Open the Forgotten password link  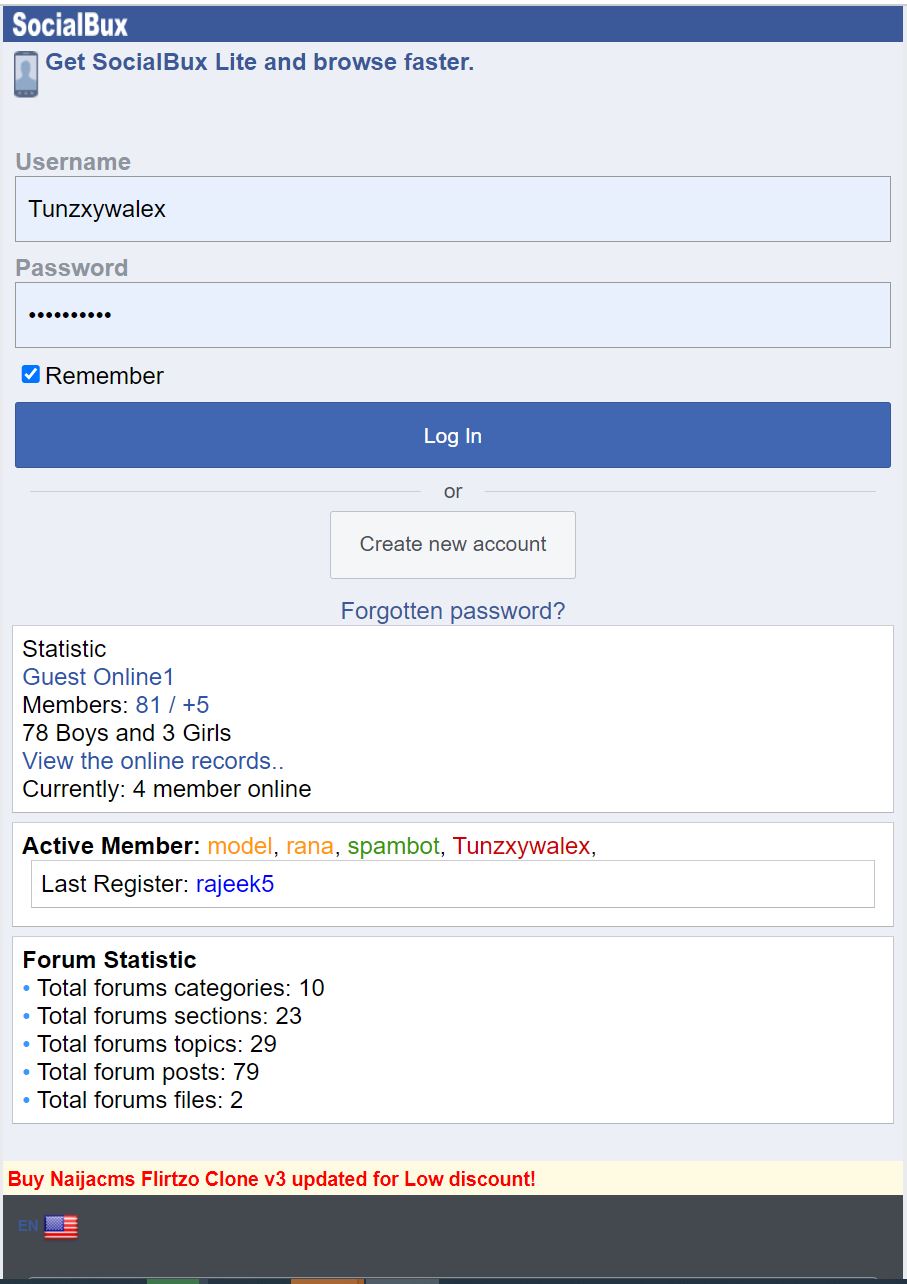(x=452, y=611)
